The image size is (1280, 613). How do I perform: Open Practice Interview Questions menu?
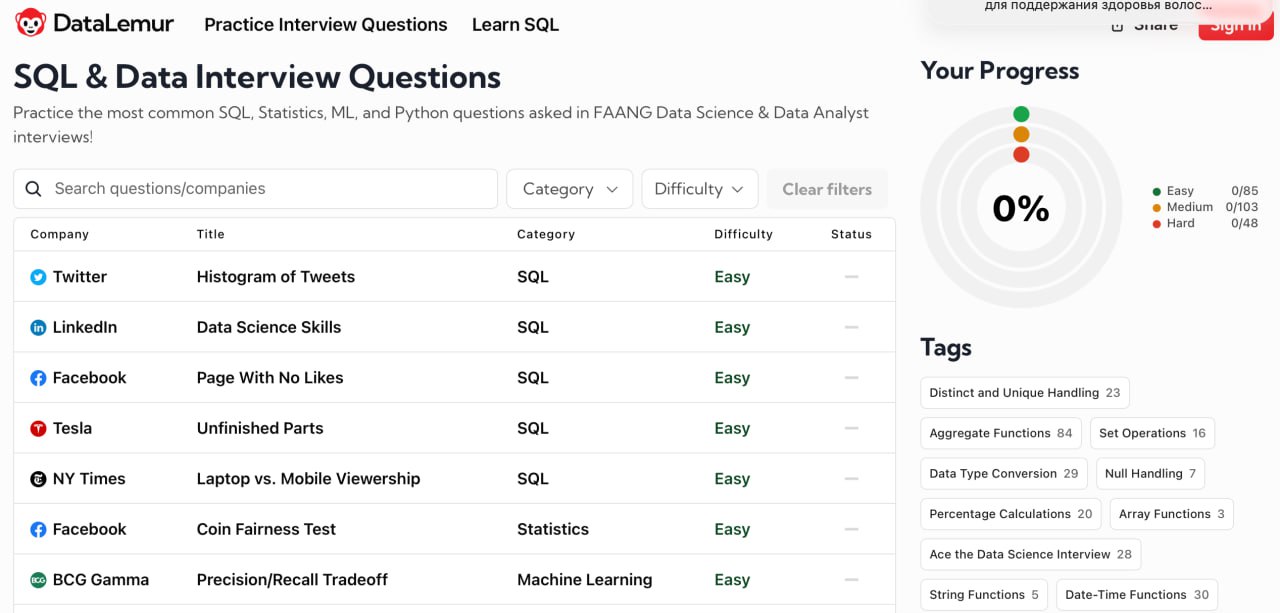point(325,25)
